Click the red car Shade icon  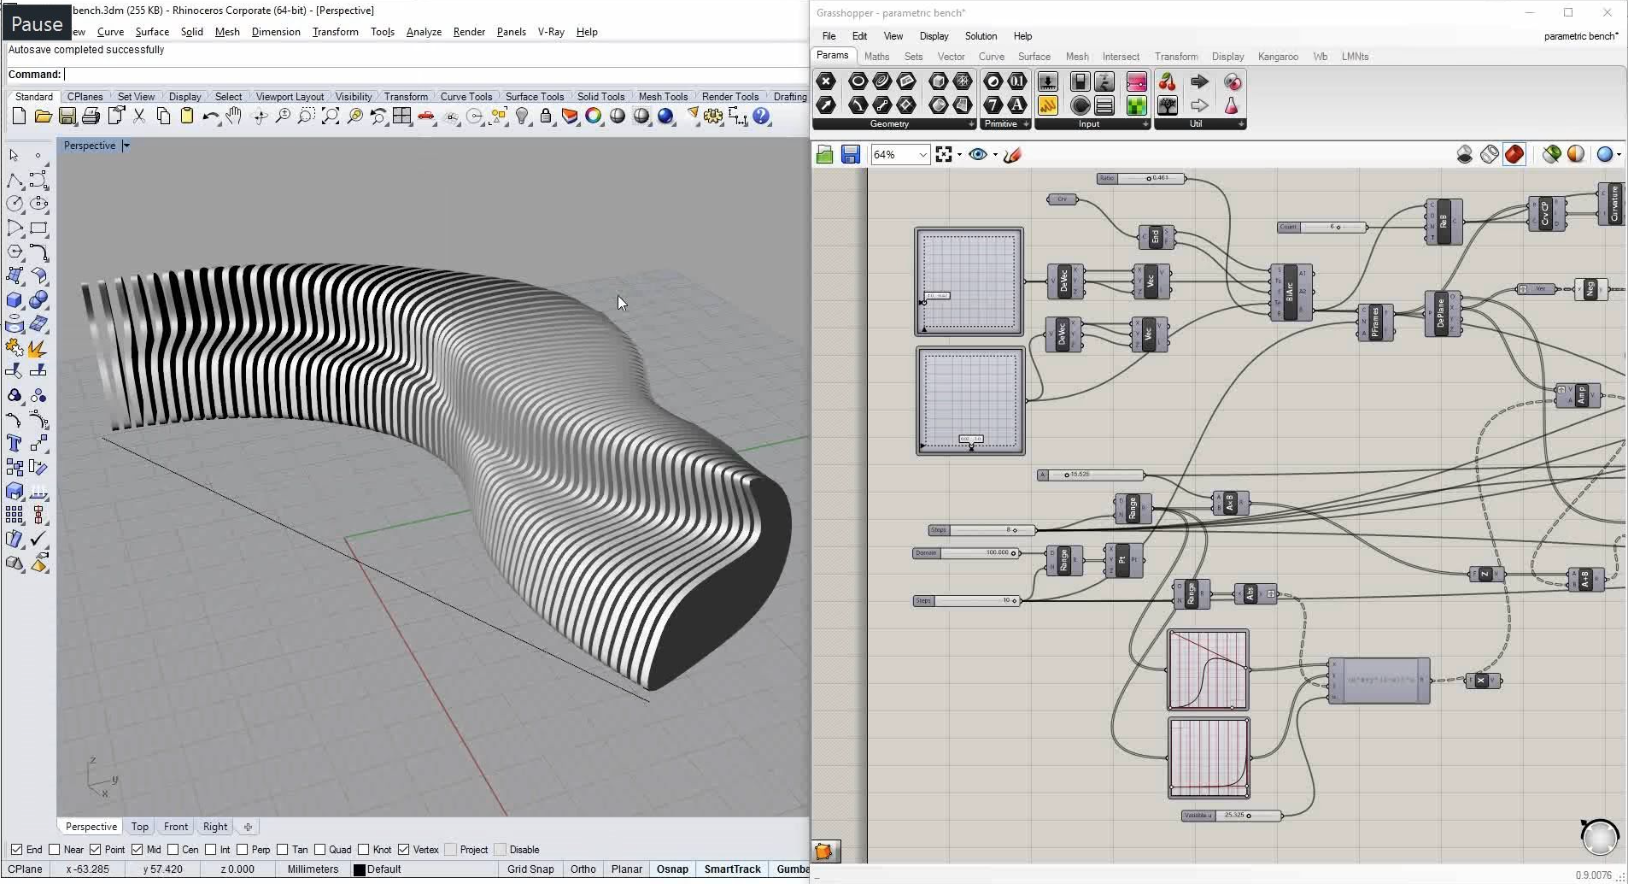click(x=427, y=117)
